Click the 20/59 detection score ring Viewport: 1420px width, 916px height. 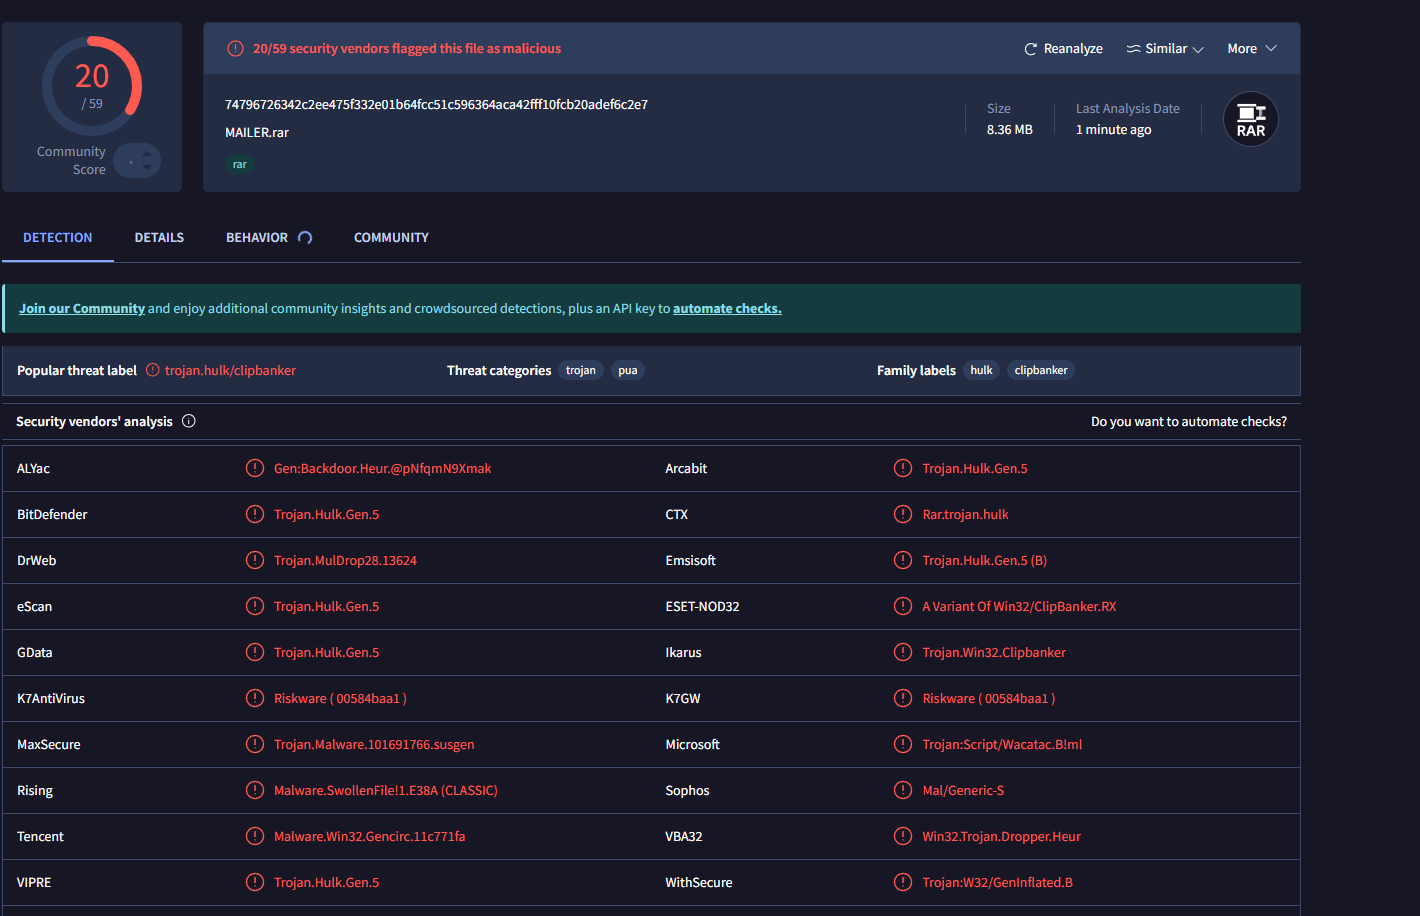click(92, 86)
